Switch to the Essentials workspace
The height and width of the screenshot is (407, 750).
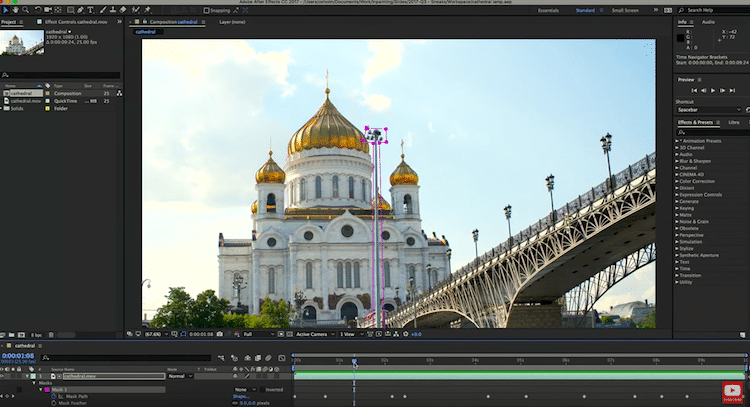pos(548,10)
